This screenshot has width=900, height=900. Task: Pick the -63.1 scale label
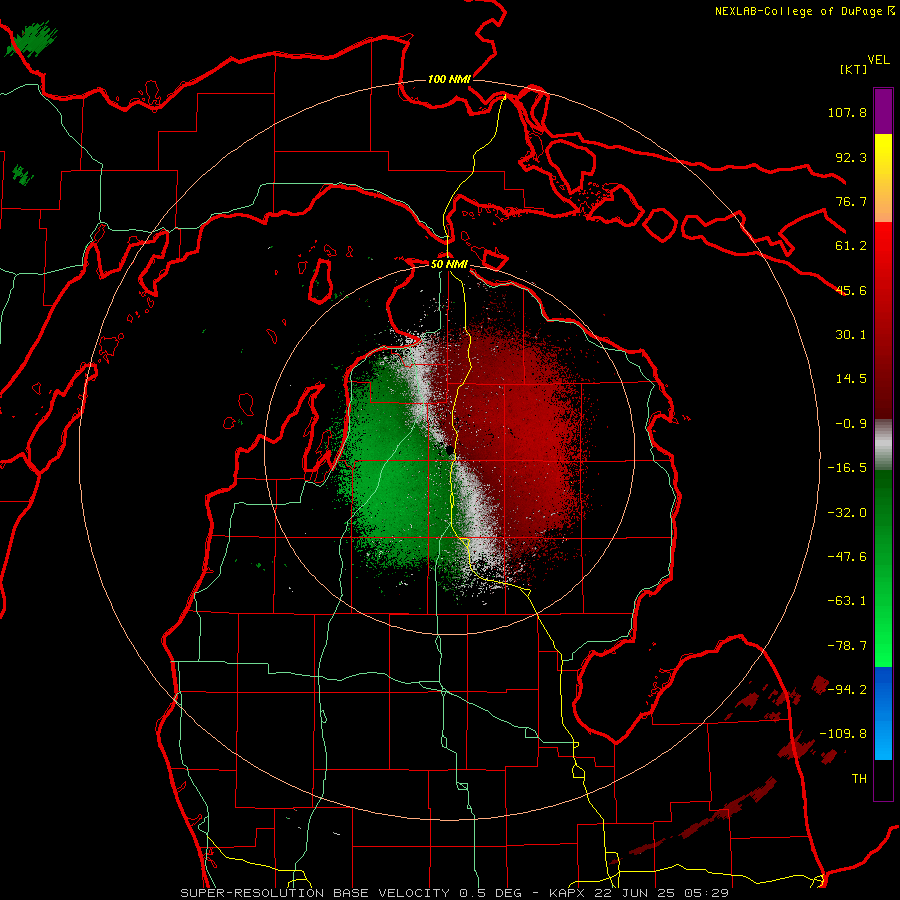point(847,601)
